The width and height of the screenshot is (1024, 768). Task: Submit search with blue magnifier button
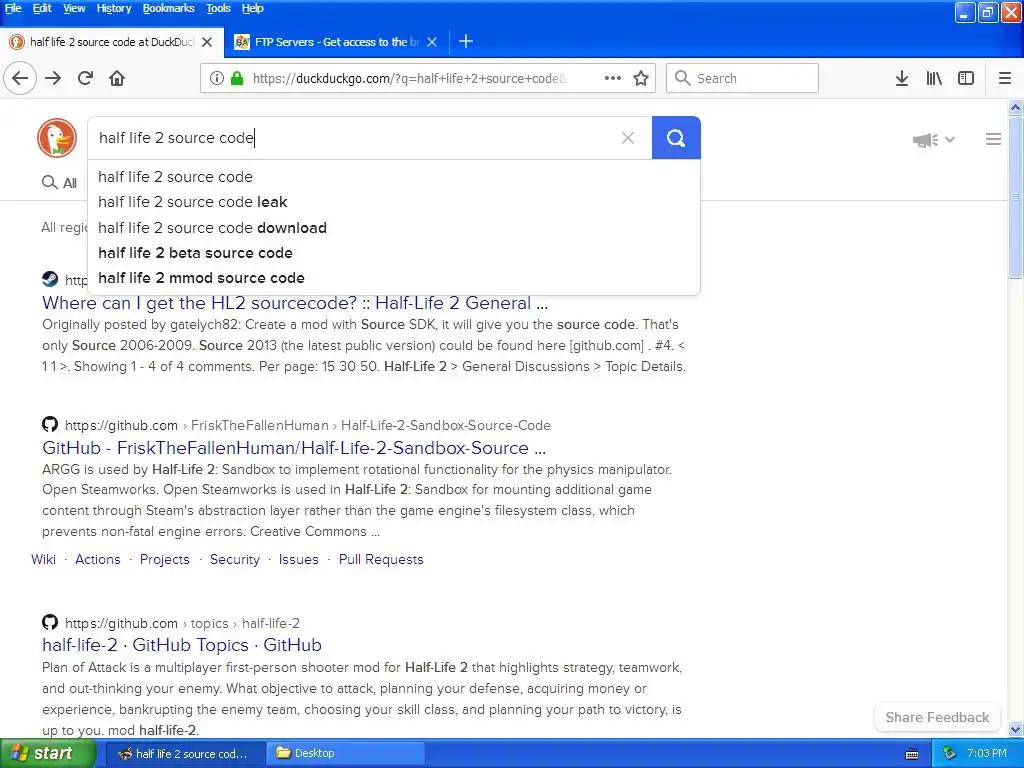pos(676,138)
